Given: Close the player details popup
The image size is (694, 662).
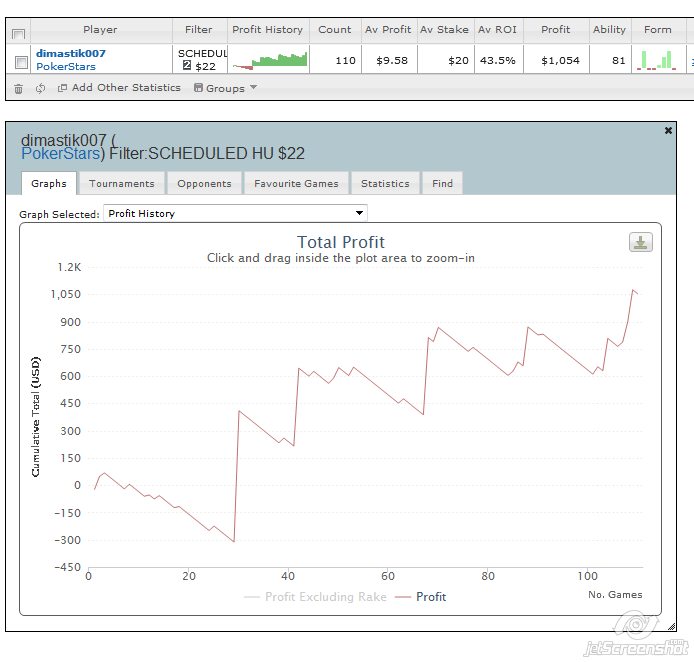Looking at the screenshot, I should pyautogui.click(x=669, y=130).
